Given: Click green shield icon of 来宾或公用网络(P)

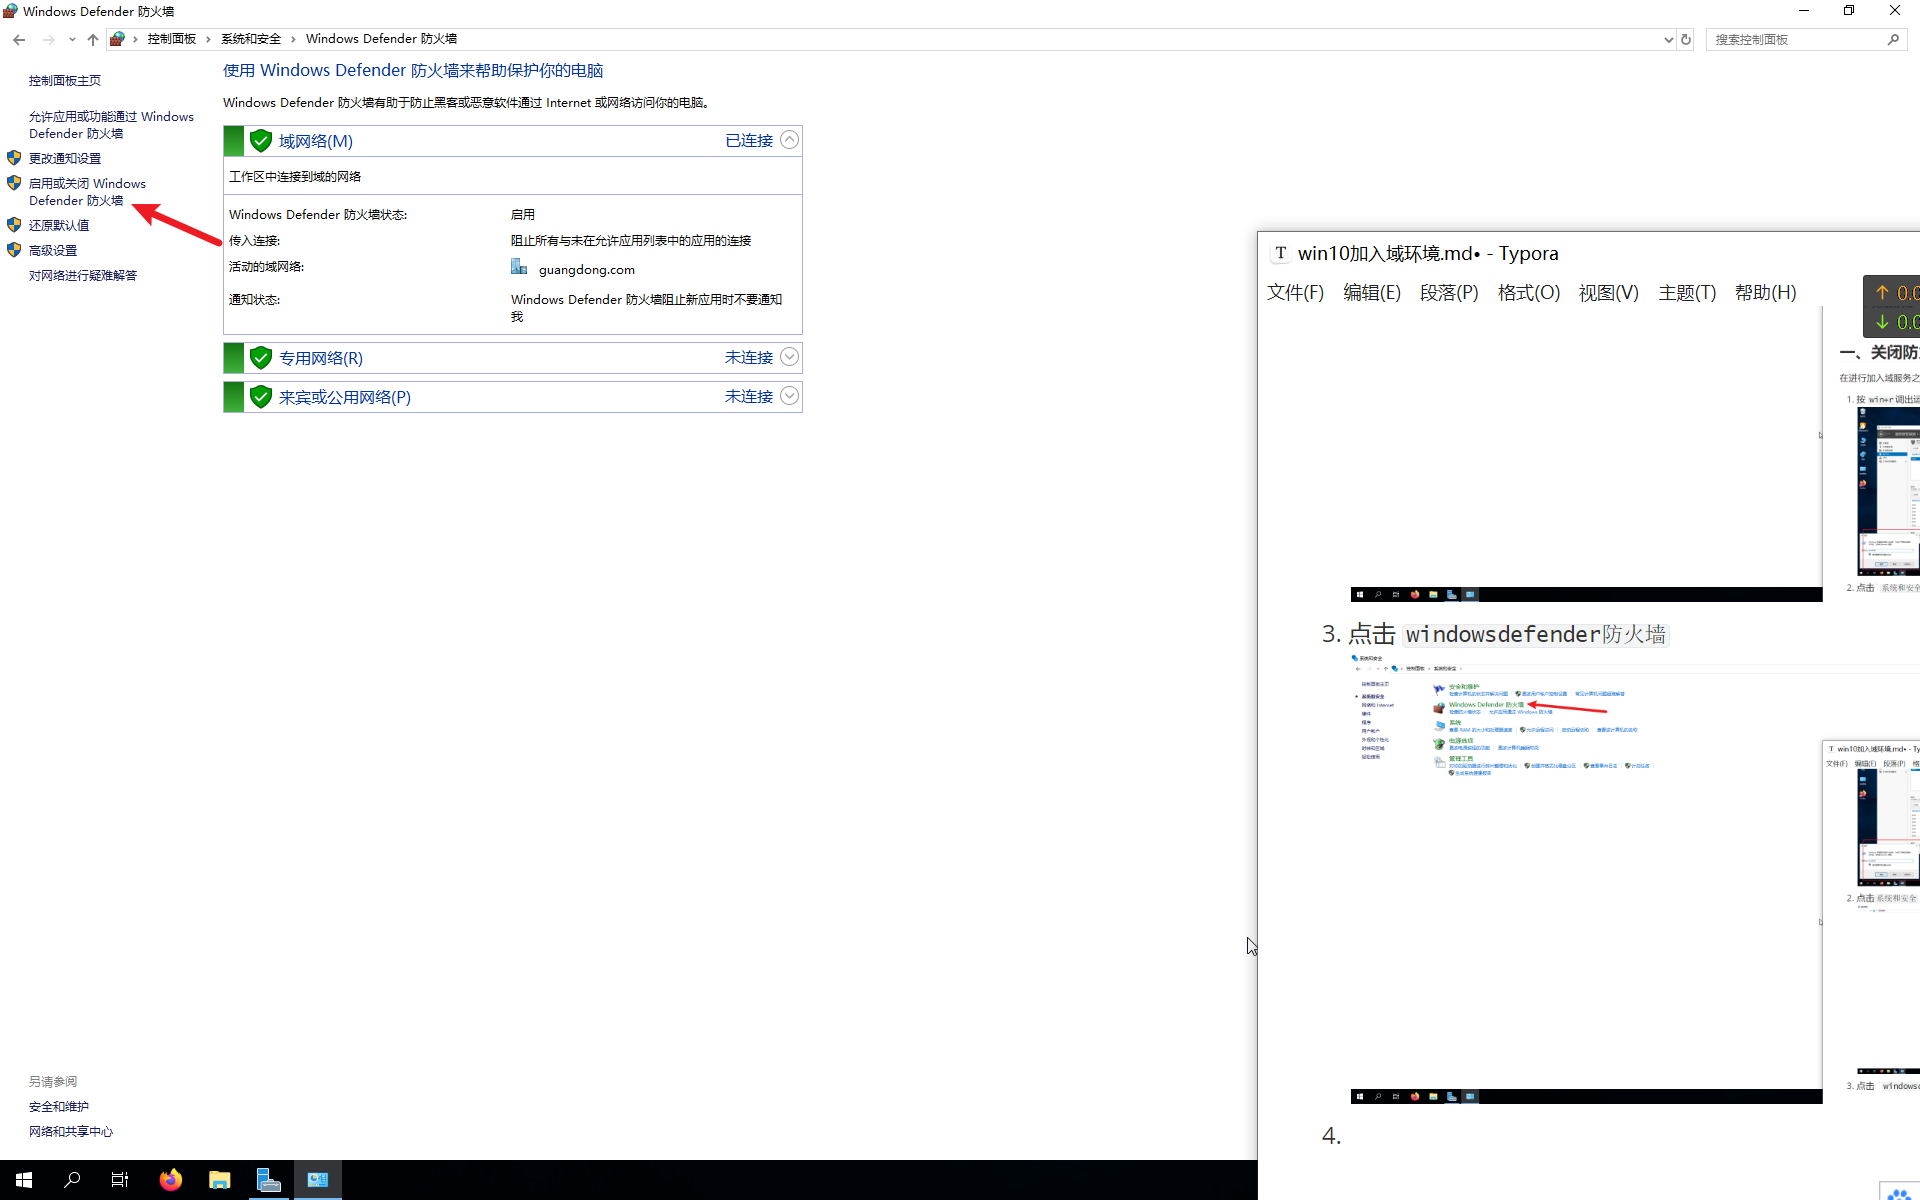Looking at the screenshot, I should click(261, 397).
